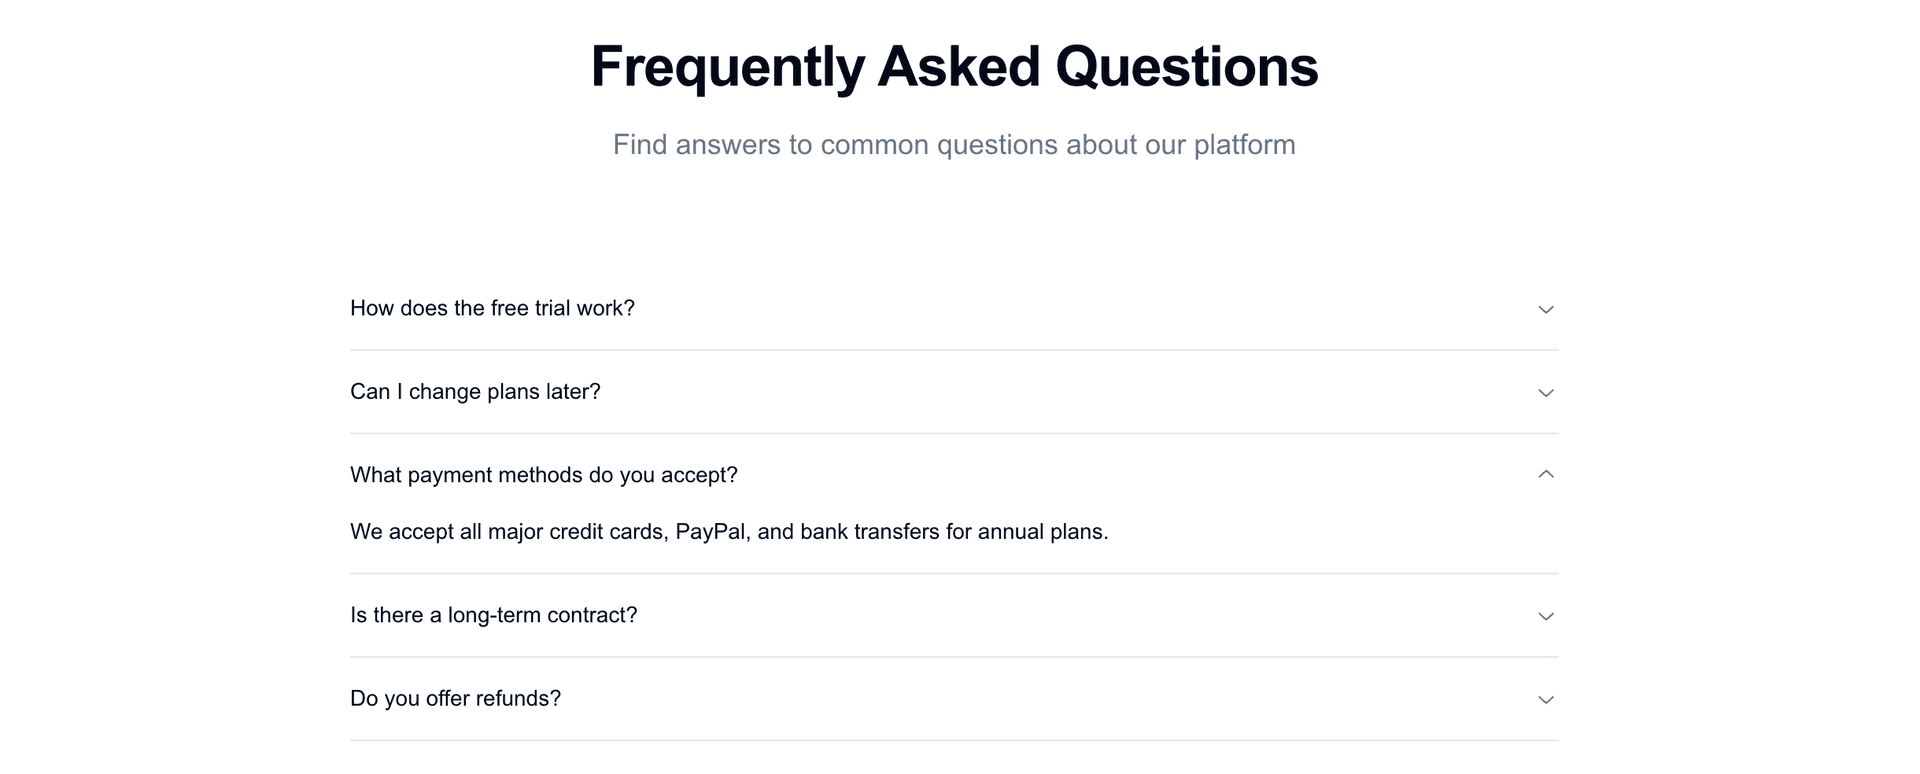Click the upward chevron on the payment methods row
The height and width of the screenshot is (774, 1920).
point(1545,473)
